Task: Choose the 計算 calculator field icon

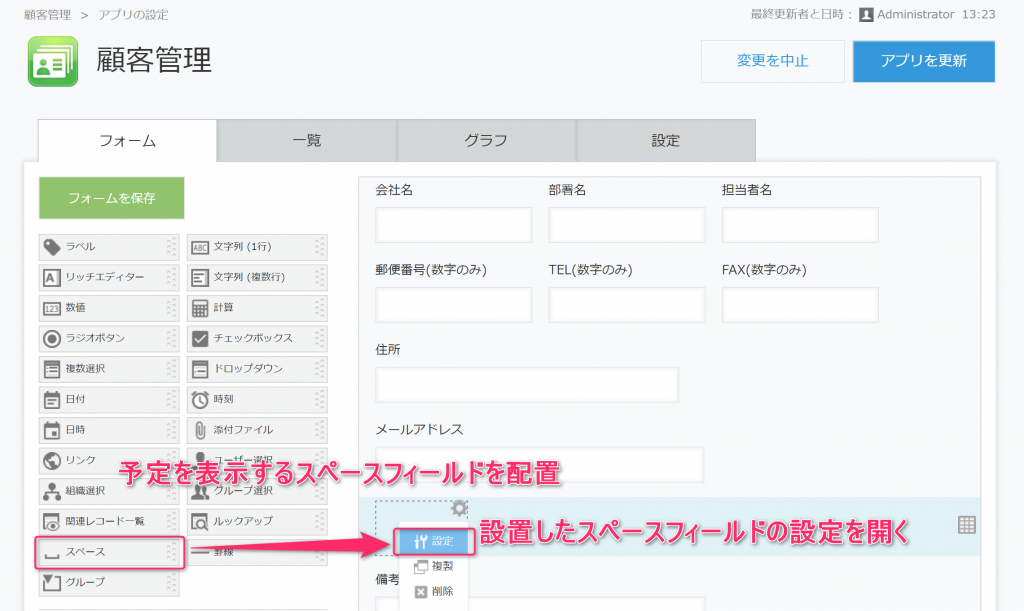Action: tap(200, 308)
